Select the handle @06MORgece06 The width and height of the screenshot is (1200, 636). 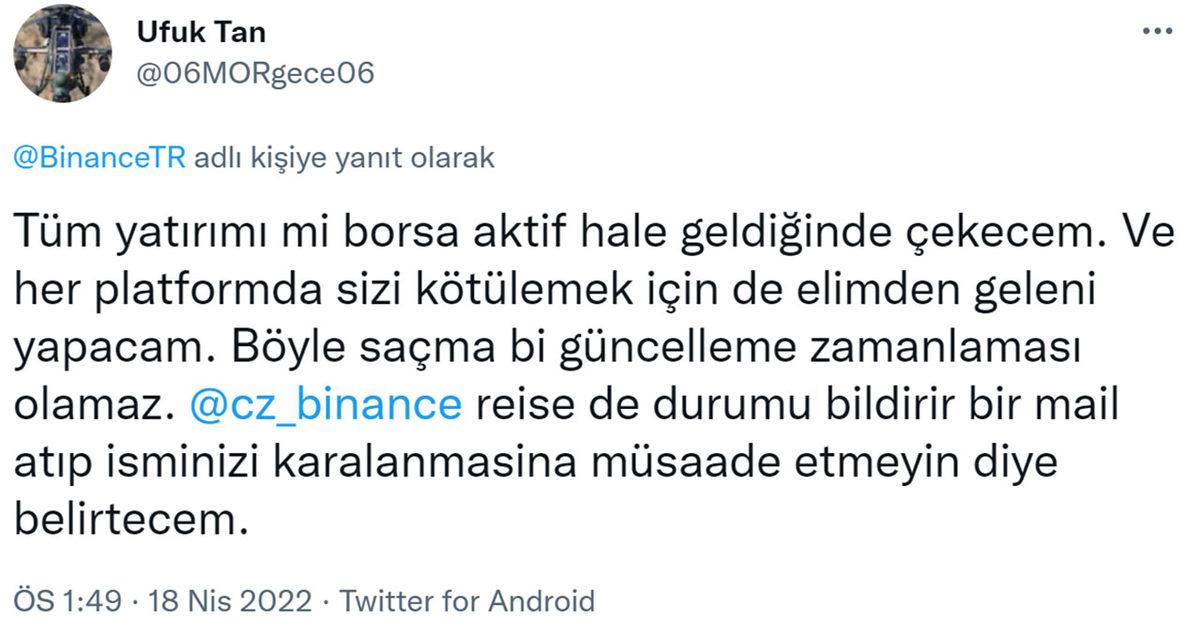click(x=254, y=72)
